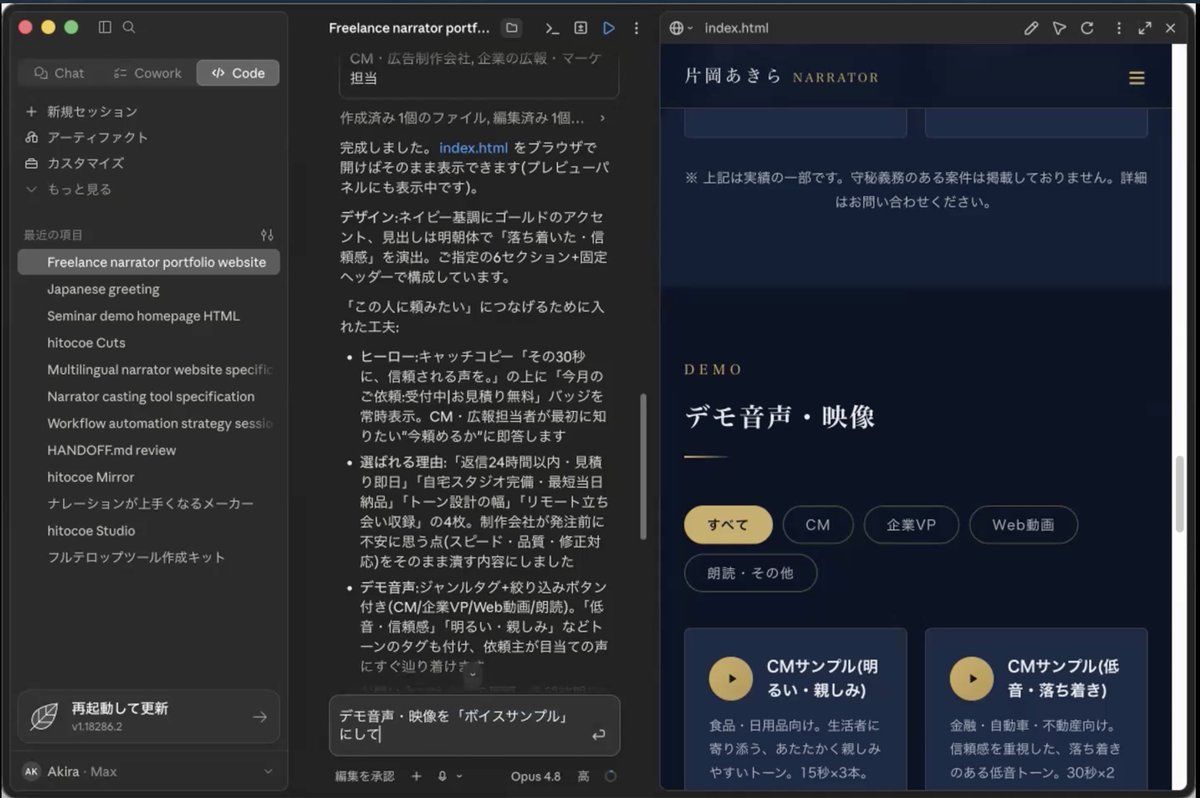
Task: Click the session title Freelance narrator portf…
Action: coord(409,28)
